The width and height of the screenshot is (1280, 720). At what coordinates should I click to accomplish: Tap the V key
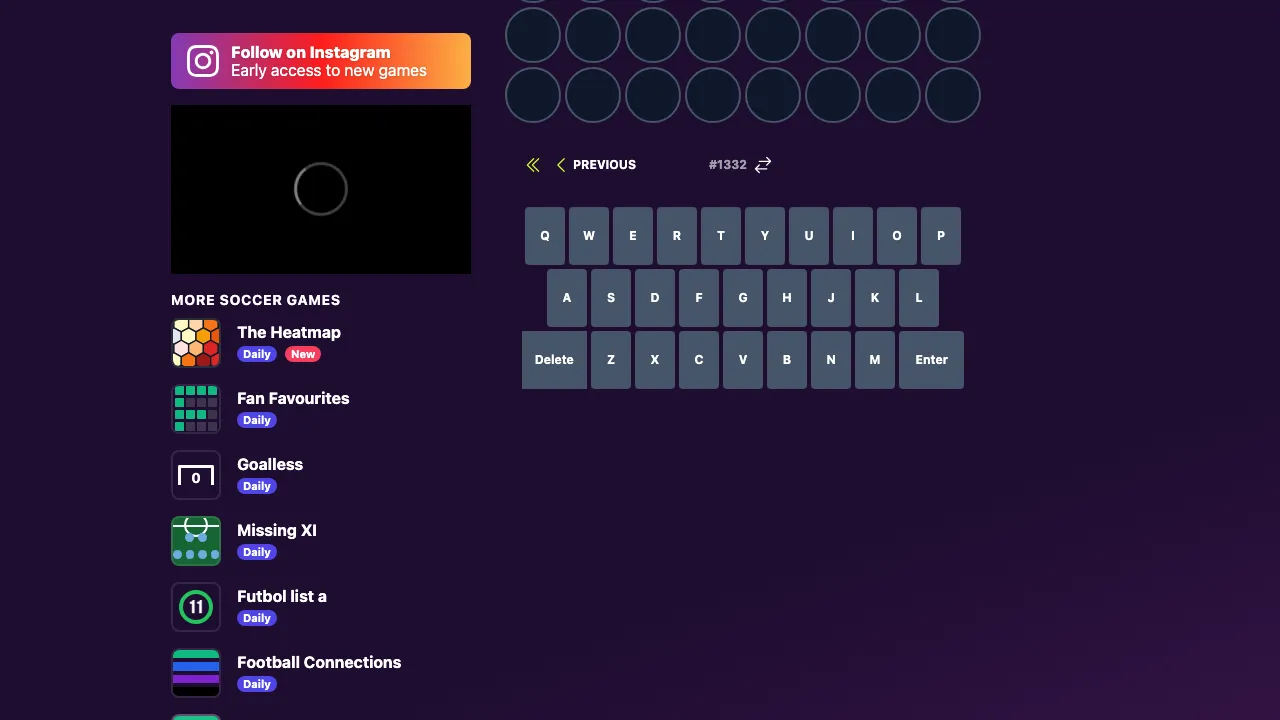click(743, 360)
